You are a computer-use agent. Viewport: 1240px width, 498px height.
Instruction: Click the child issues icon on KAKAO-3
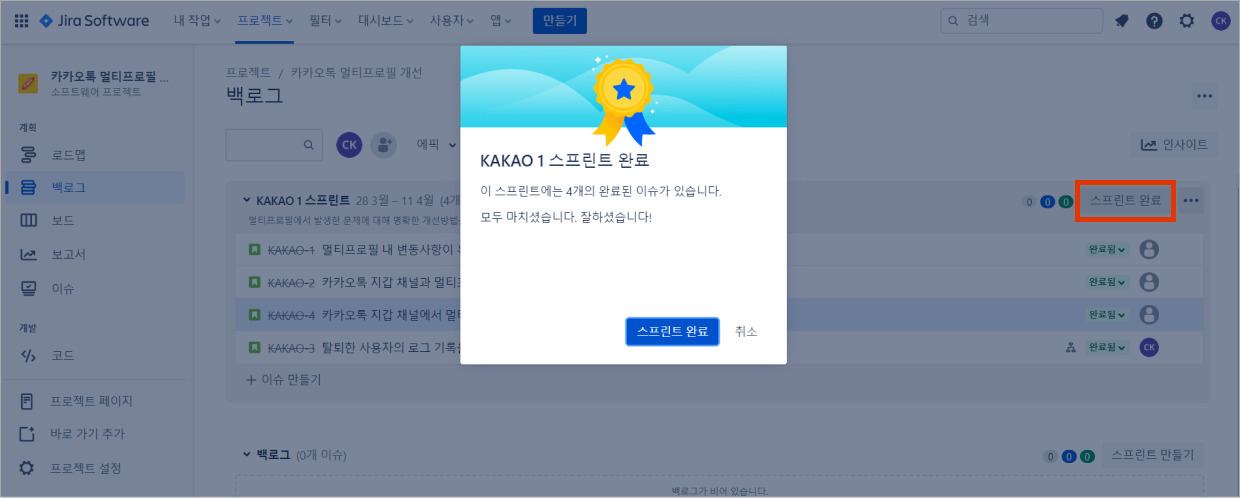click(1071, 348)
